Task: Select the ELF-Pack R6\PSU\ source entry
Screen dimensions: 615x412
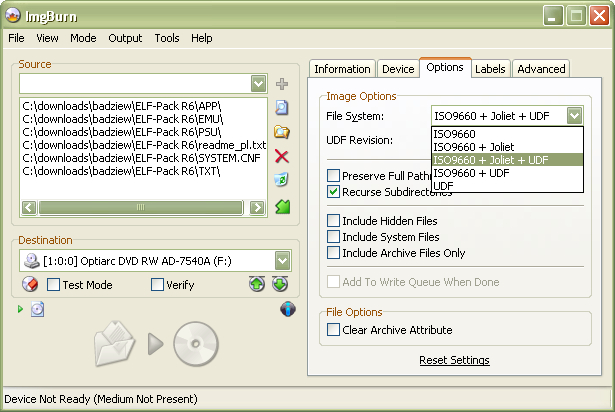Action: tap(122, 132)
